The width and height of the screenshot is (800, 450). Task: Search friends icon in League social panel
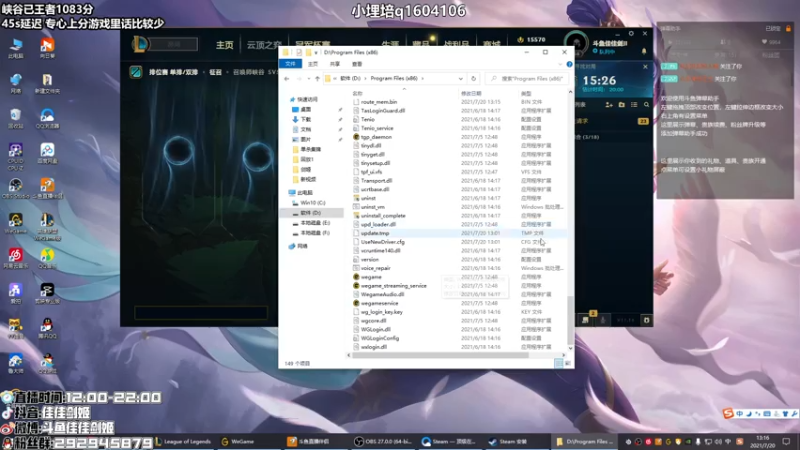tap(646, 105)
